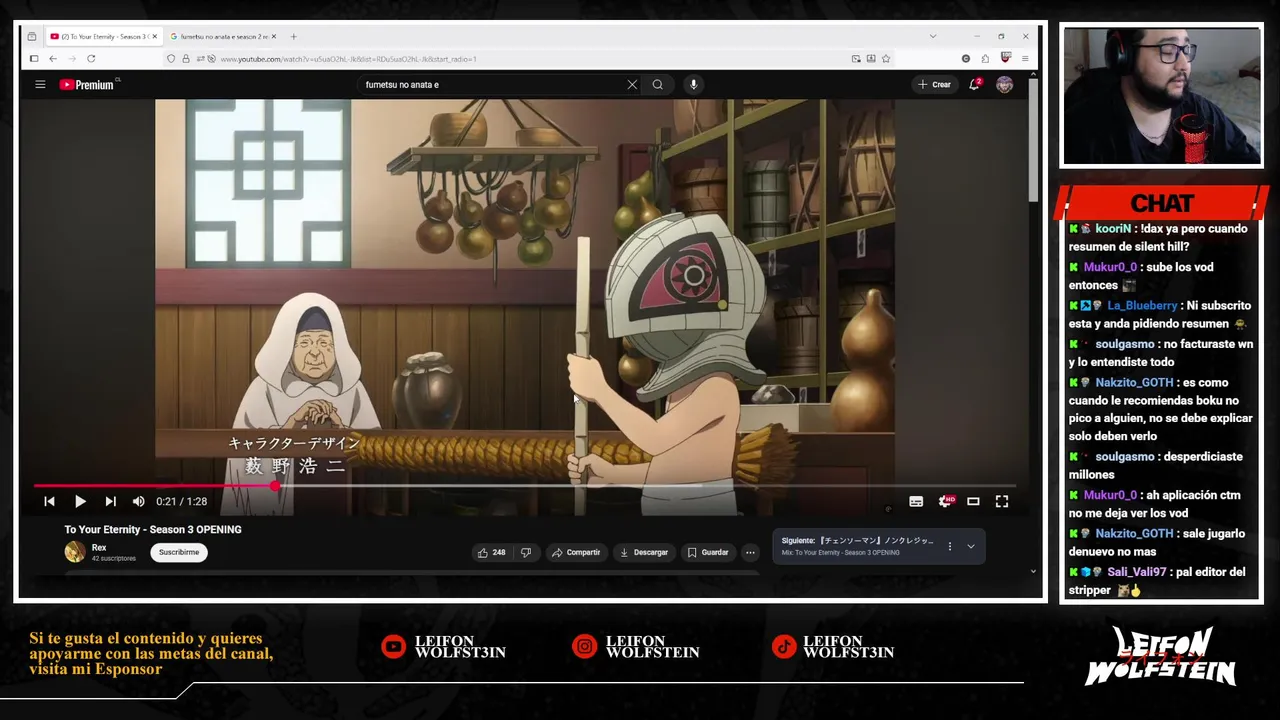The height and width of the screenshot is (720, 1280).
Task: Bookmark this page with star icon
Action: 886,59
